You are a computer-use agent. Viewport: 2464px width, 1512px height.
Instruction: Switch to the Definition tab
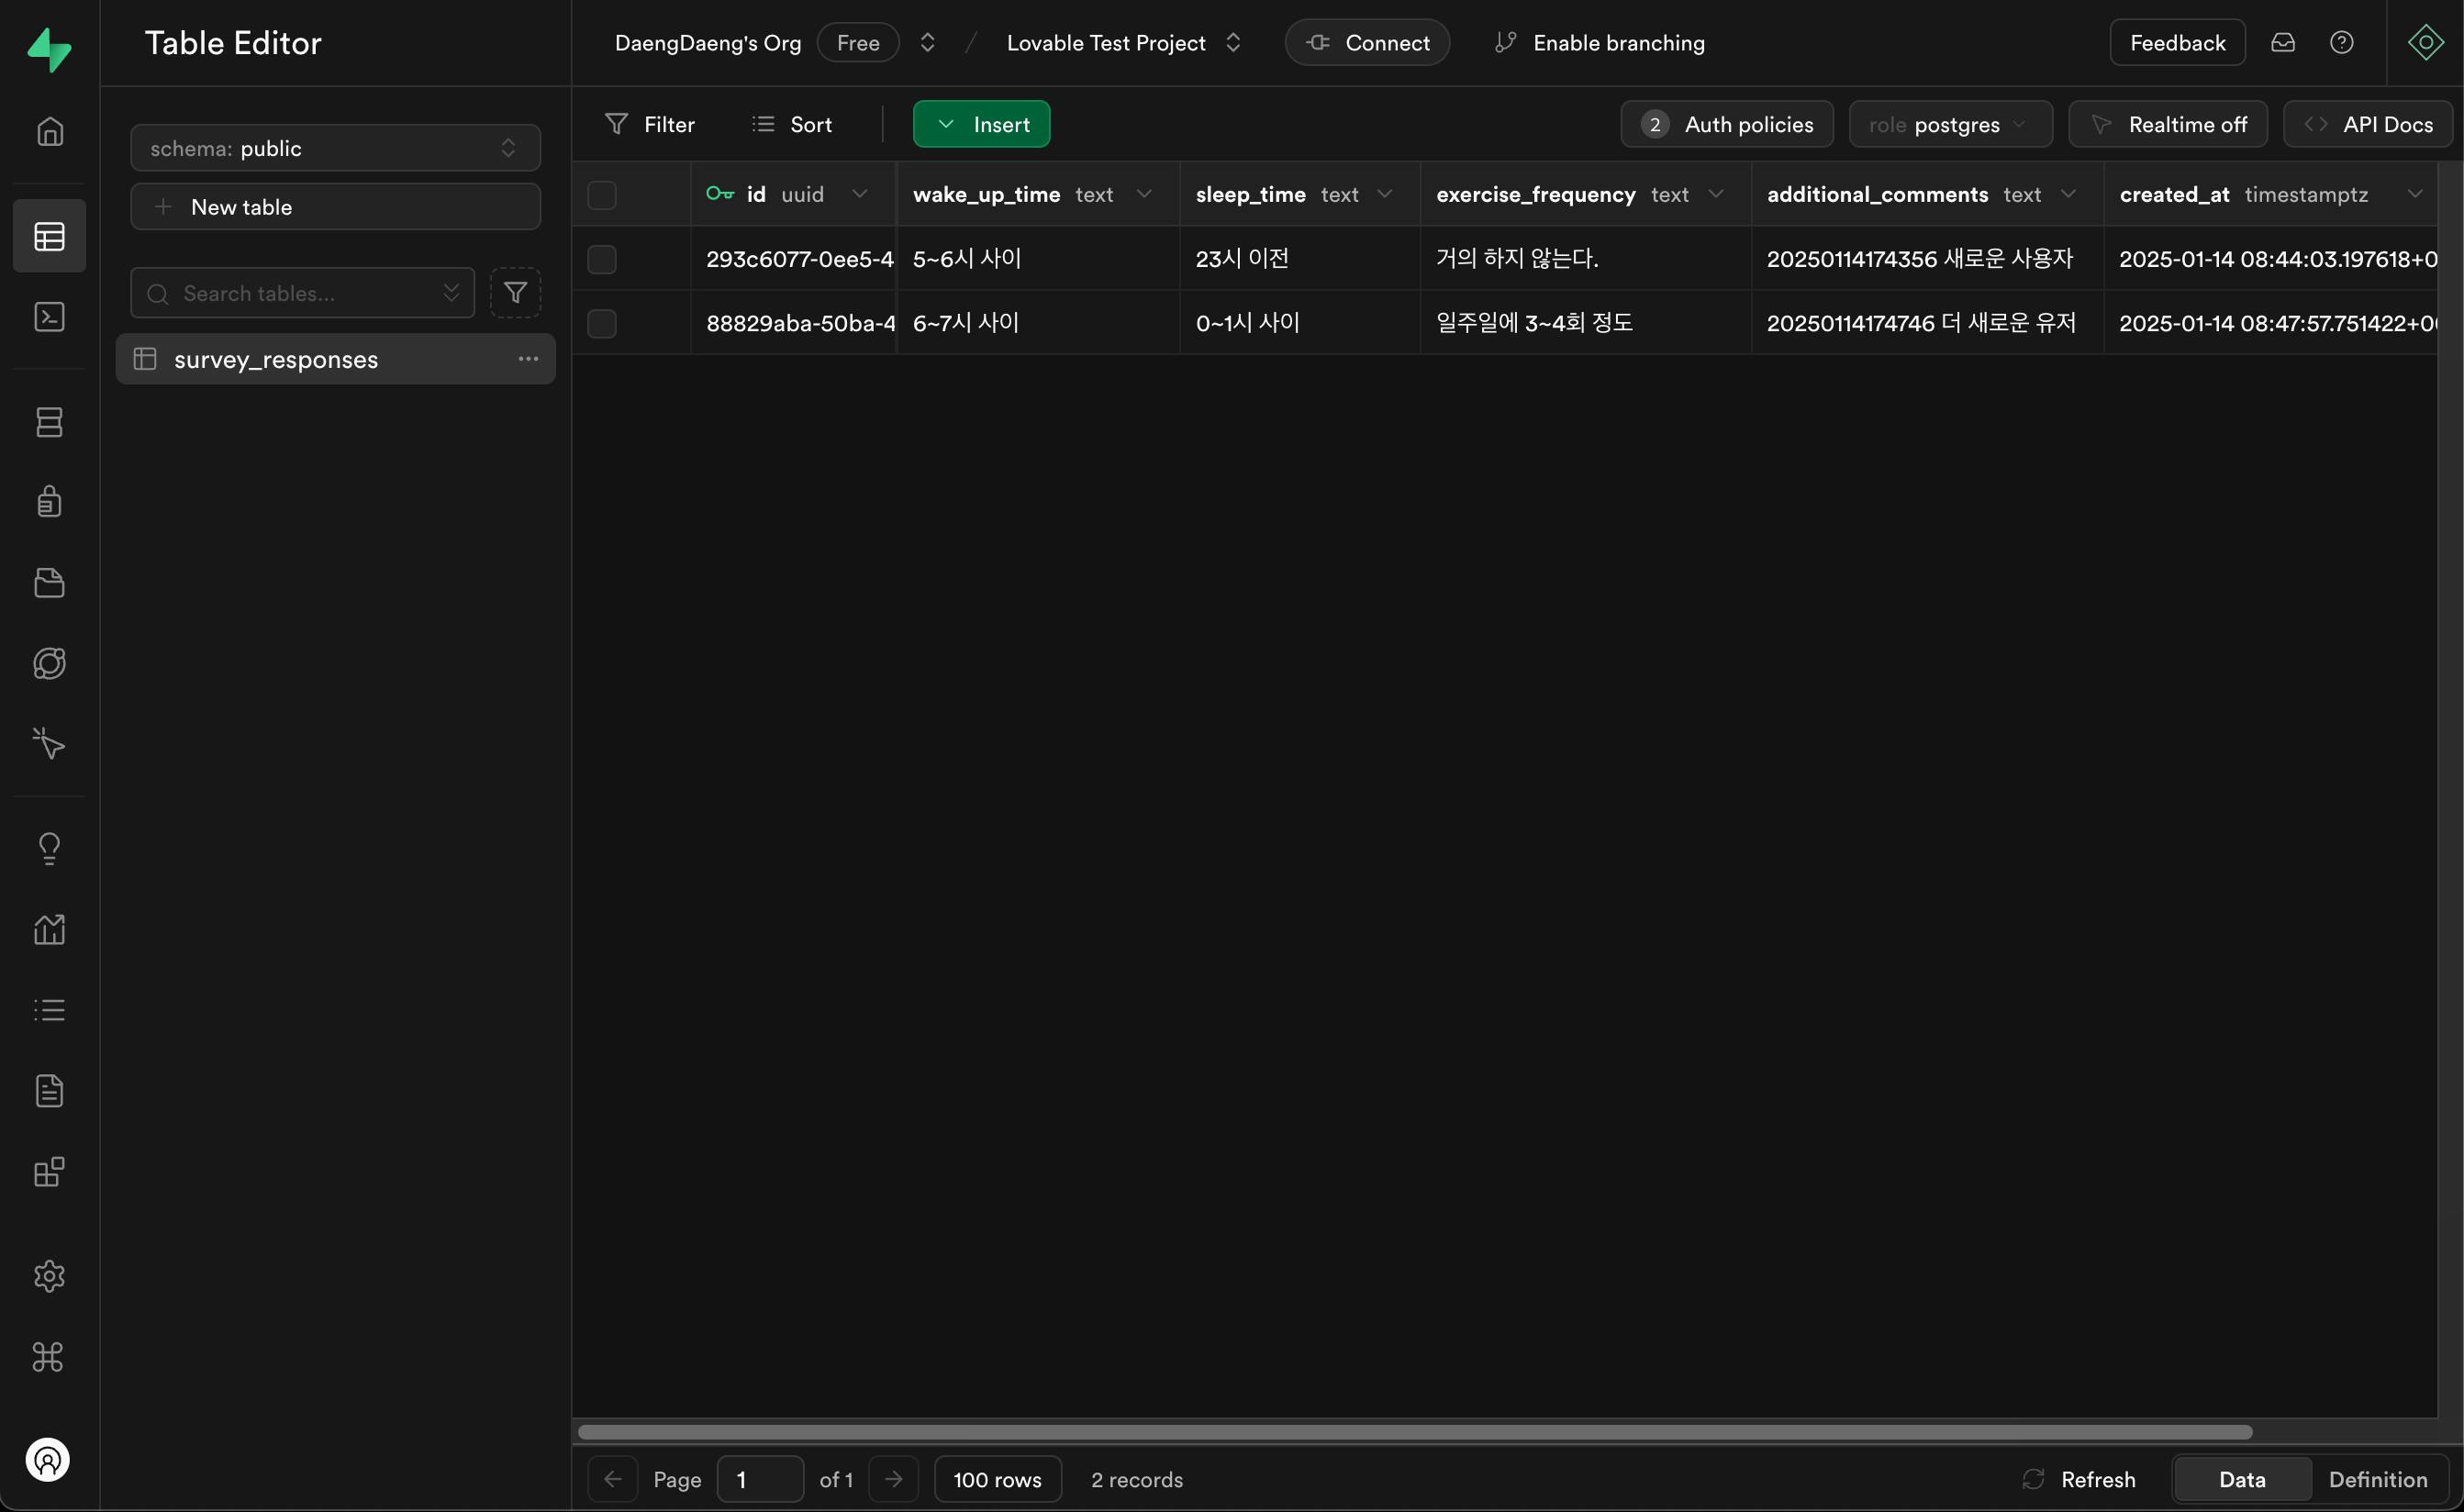(2377, 1479)
